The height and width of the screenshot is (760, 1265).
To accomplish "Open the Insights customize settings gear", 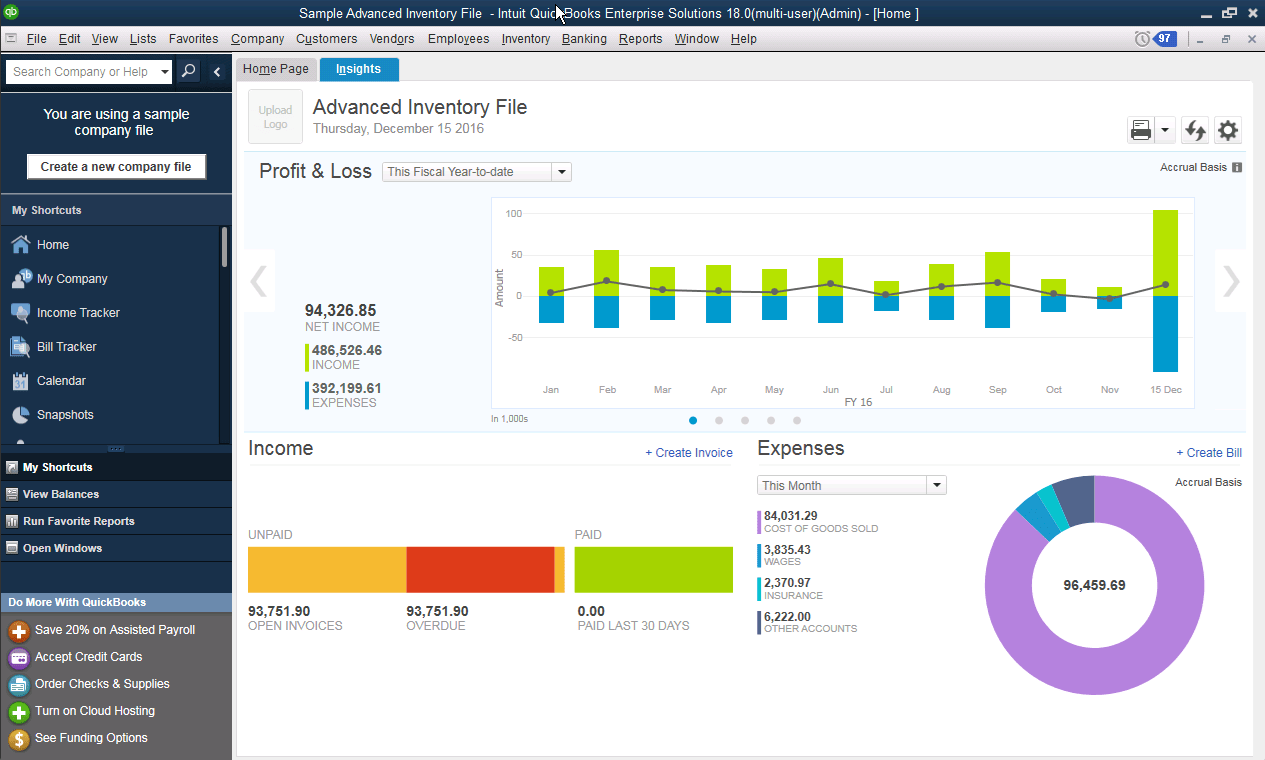I will [1228, 130].
